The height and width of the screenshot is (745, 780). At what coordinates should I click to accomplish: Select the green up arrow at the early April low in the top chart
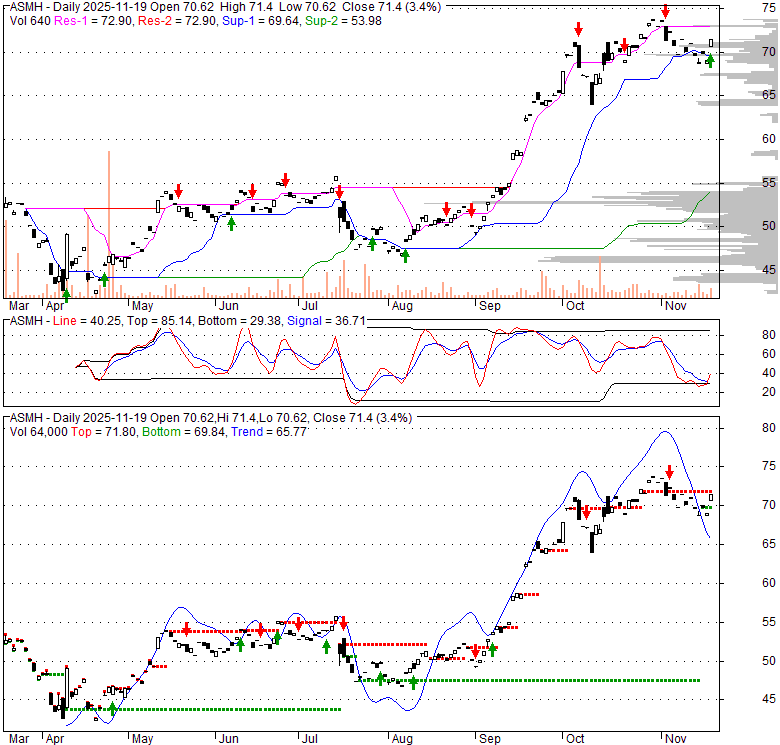(66, 294)
